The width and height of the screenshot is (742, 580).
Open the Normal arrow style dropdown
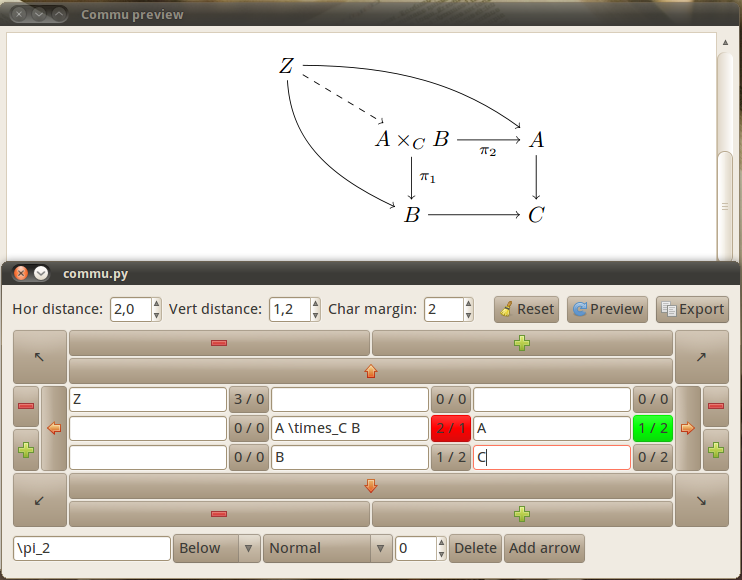pyautogui.click(x=327, y=548)
